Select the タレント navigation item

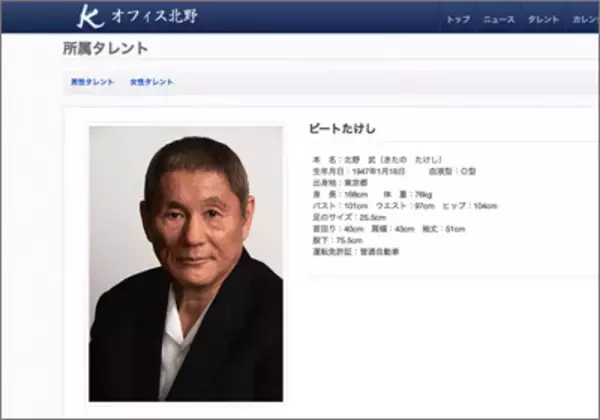click(x=543, y=20)
